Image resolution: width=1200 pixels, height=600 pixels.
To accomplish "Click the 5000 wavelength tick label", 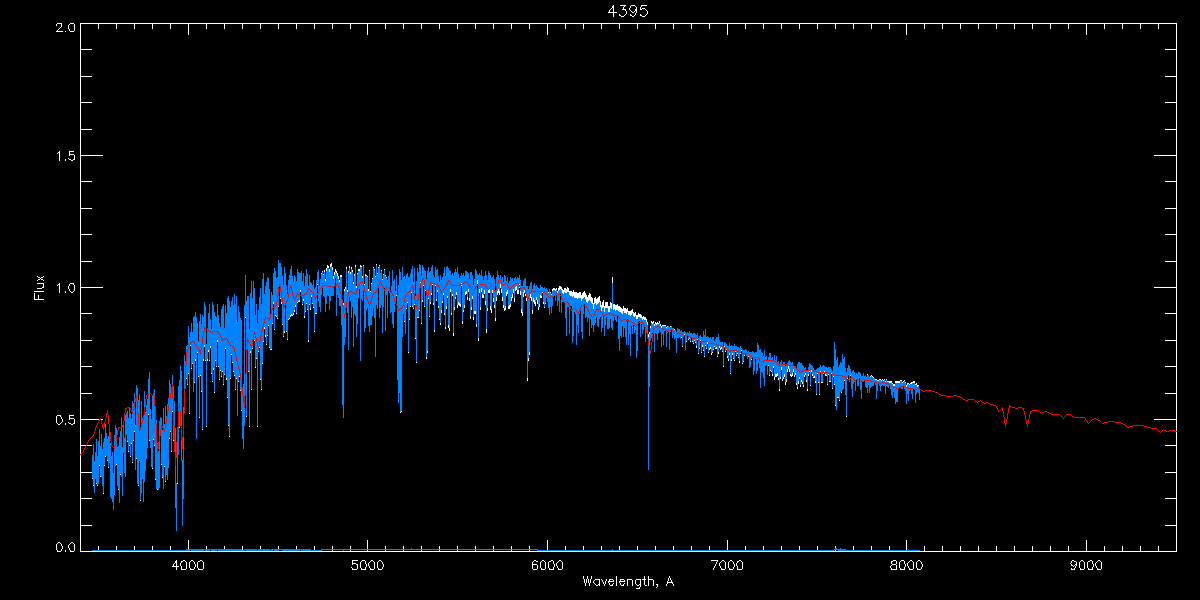I will coord(367,566).
